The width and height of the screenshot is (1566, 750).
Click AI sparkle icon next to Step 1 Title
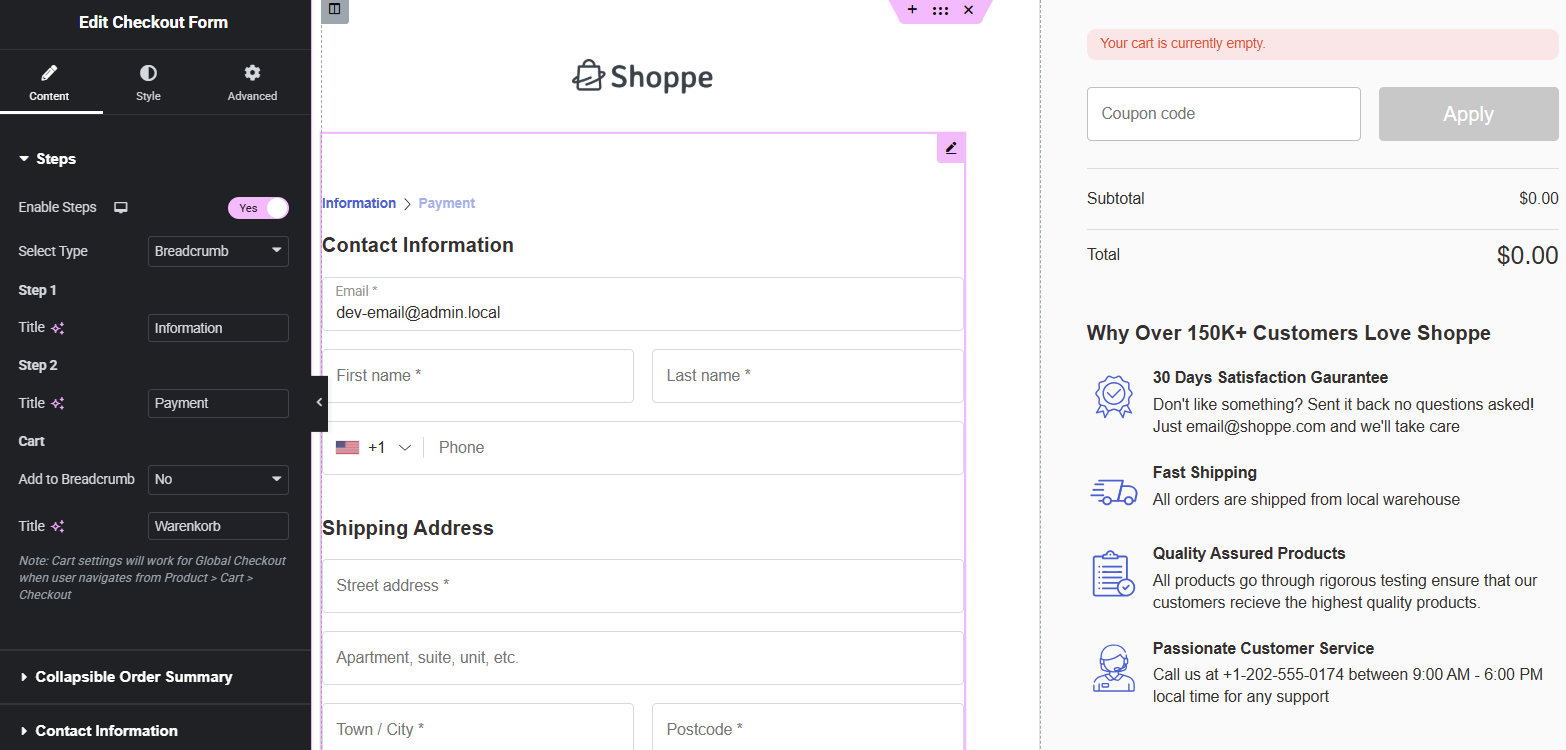click(x=58, y=328)
